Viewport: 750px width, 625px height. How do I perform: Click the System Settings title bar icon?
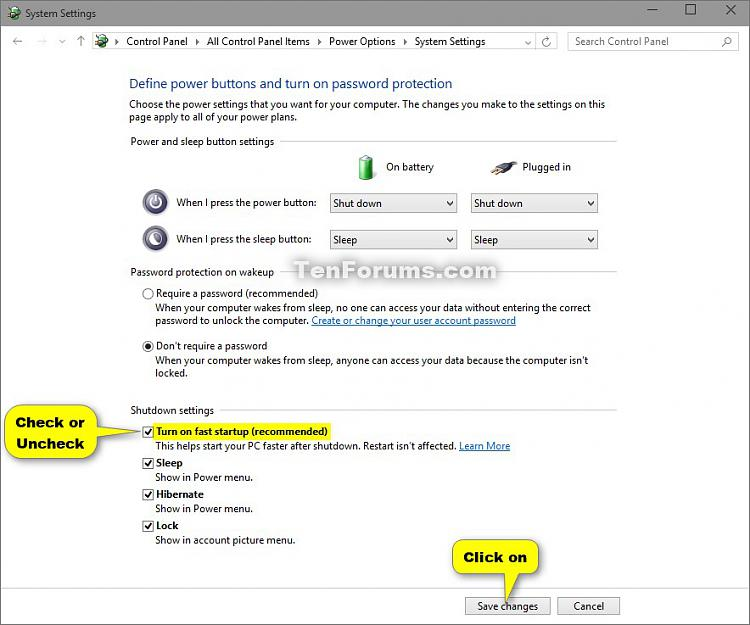click(12, 12)
